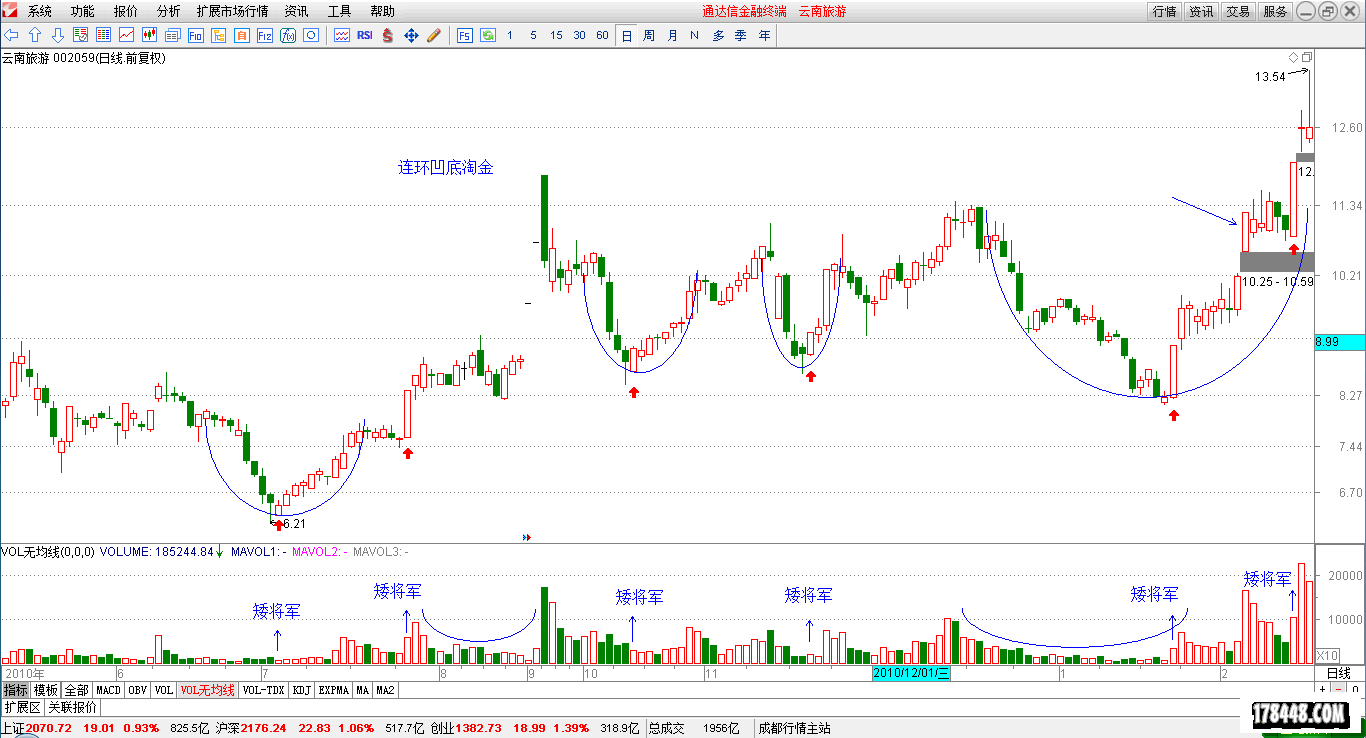The width and height of the screenshot is (1366, 738).
Task: Select the pencil drawing tool icon
Action: pos(433,35)
